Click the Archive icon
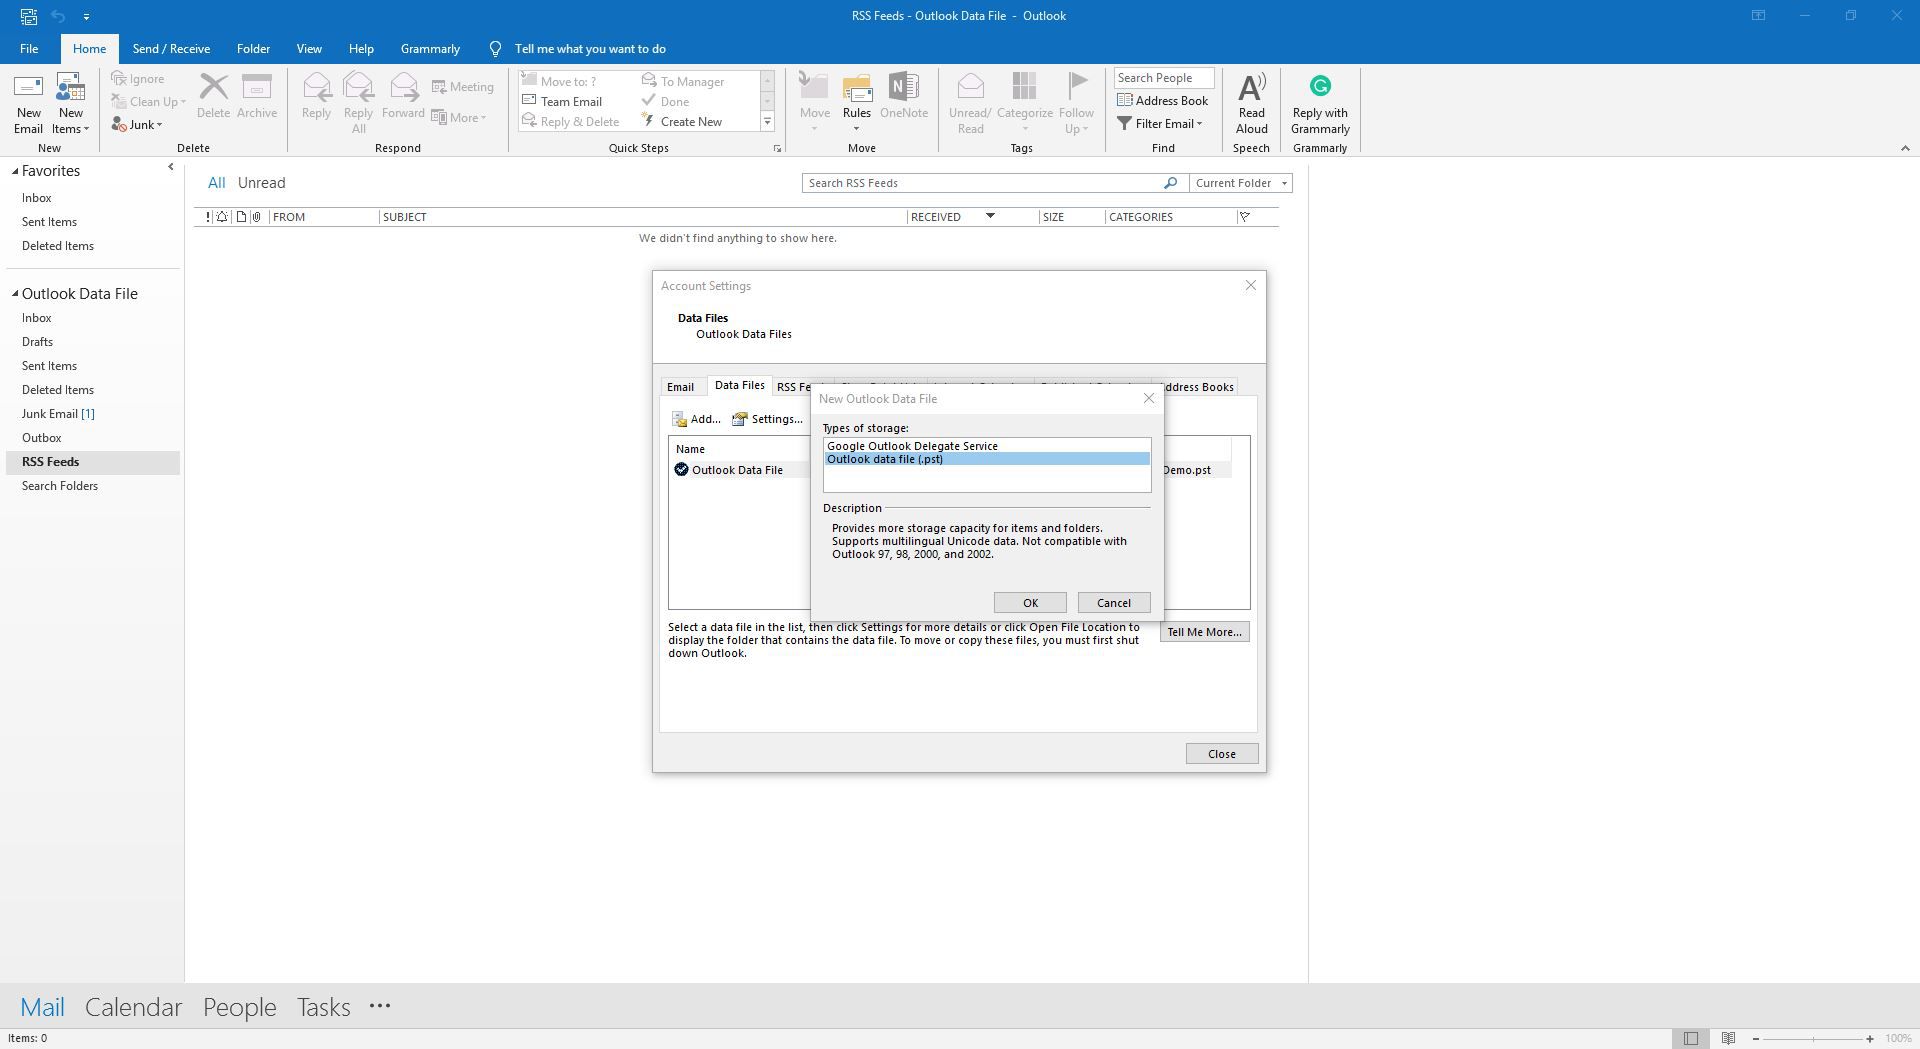 [x=257, y=97]
